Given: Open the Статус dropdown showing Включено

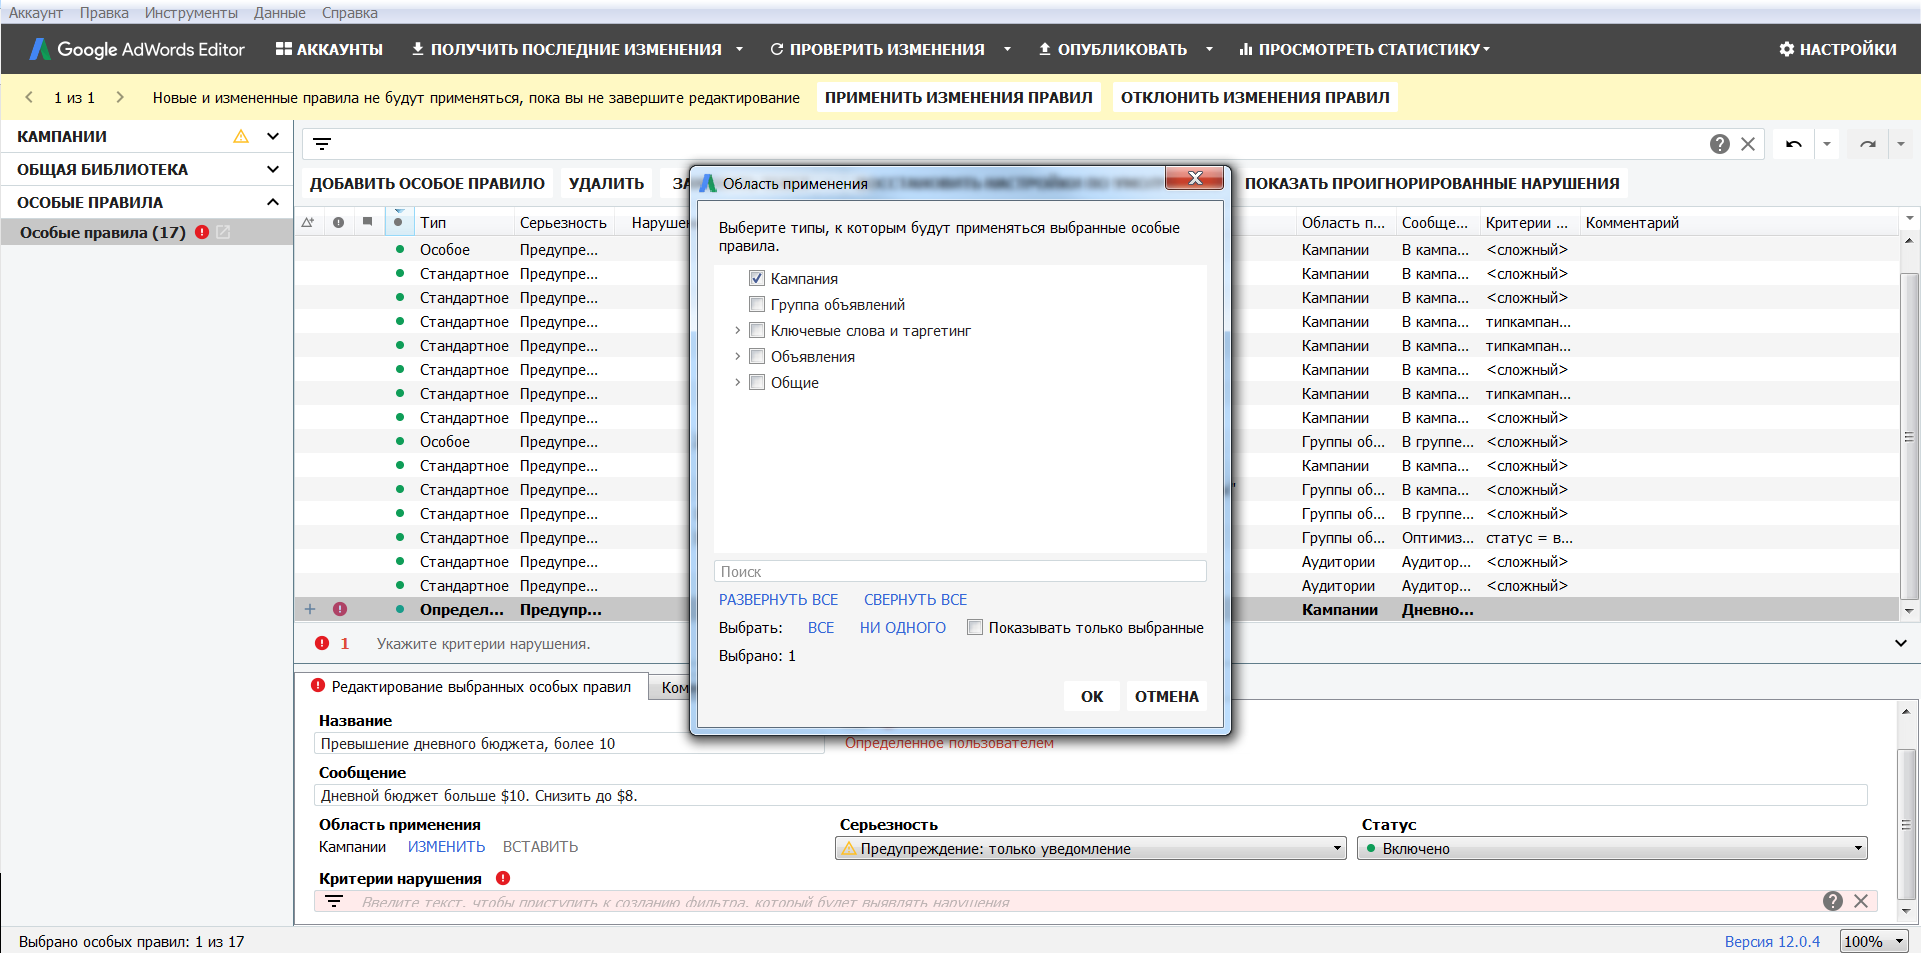Looking at the screenshot, I should (1611, 848).
